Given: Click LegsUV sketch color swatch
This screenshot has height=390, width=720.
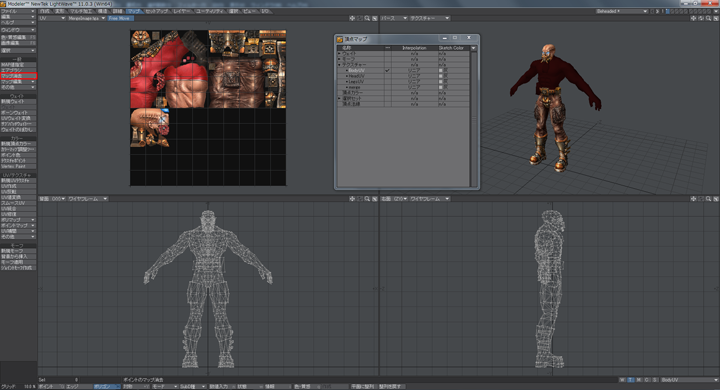Looking at the screenshot, I should [440, 81].
